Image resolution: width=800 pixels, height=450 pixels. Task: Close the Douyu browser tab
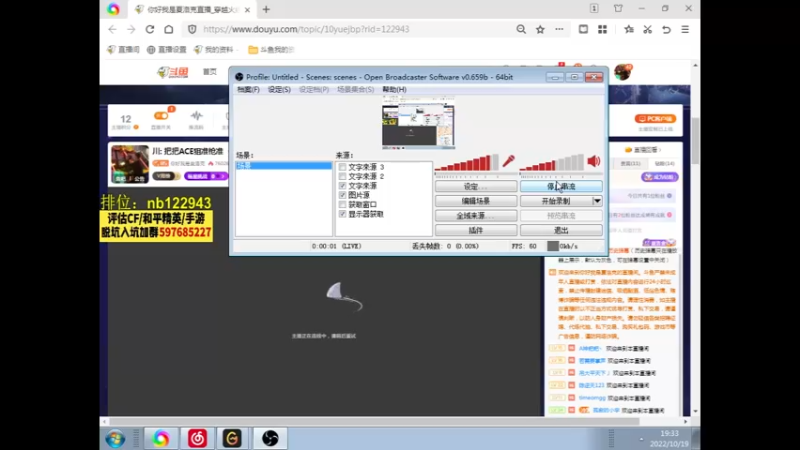click(247, 10)
